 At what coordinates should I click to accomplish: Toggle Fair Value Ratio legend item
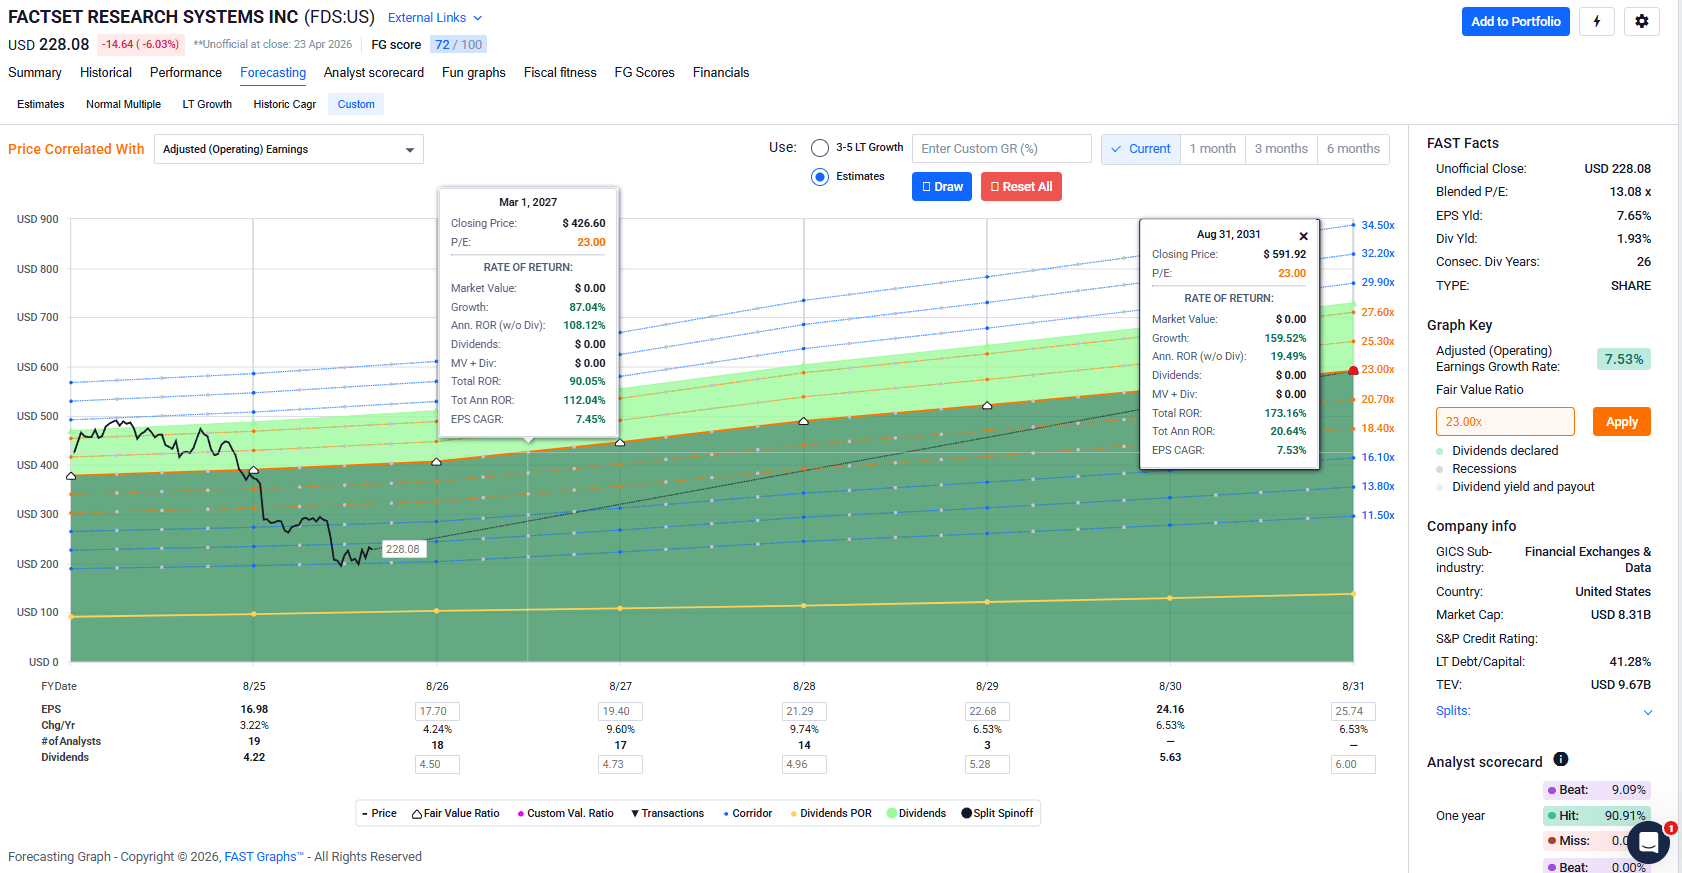coord(455,814)
